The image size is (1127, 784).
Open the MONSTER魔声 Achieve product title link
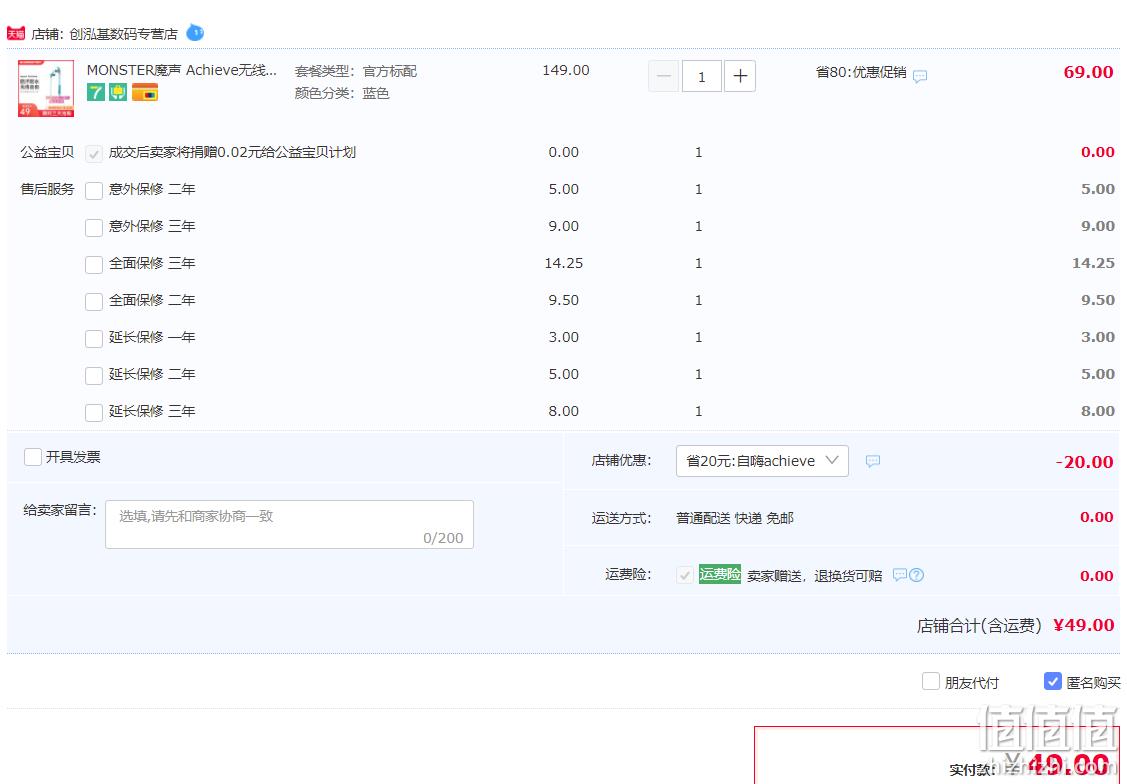[x=182, y=70]
